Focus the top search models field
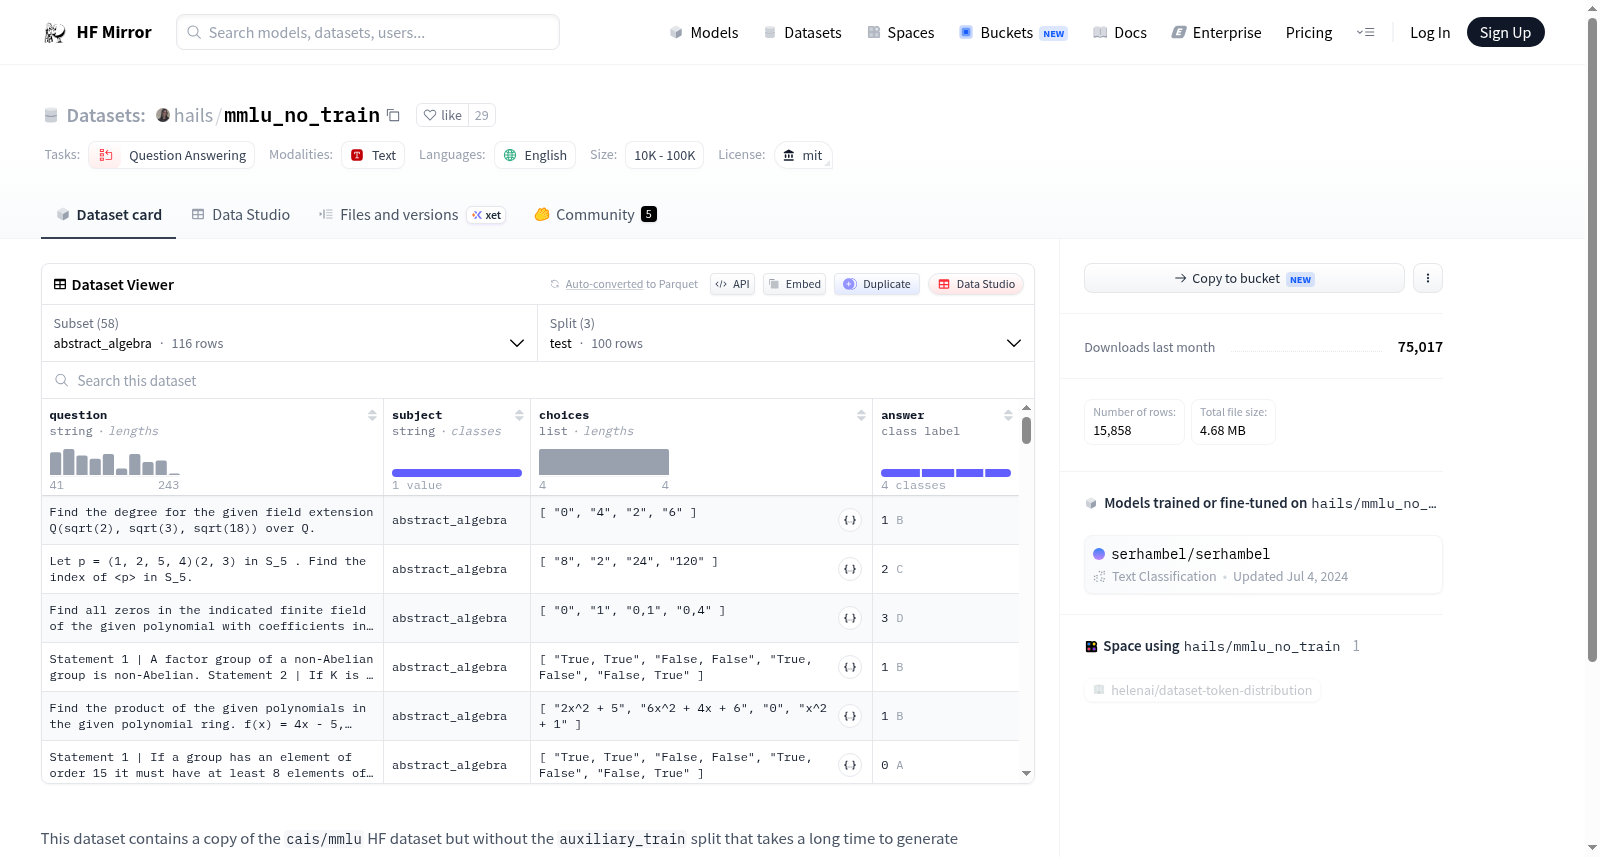The height and width of the screenshot is (857, 1600). pyautogui.click(x=368, y=32)
